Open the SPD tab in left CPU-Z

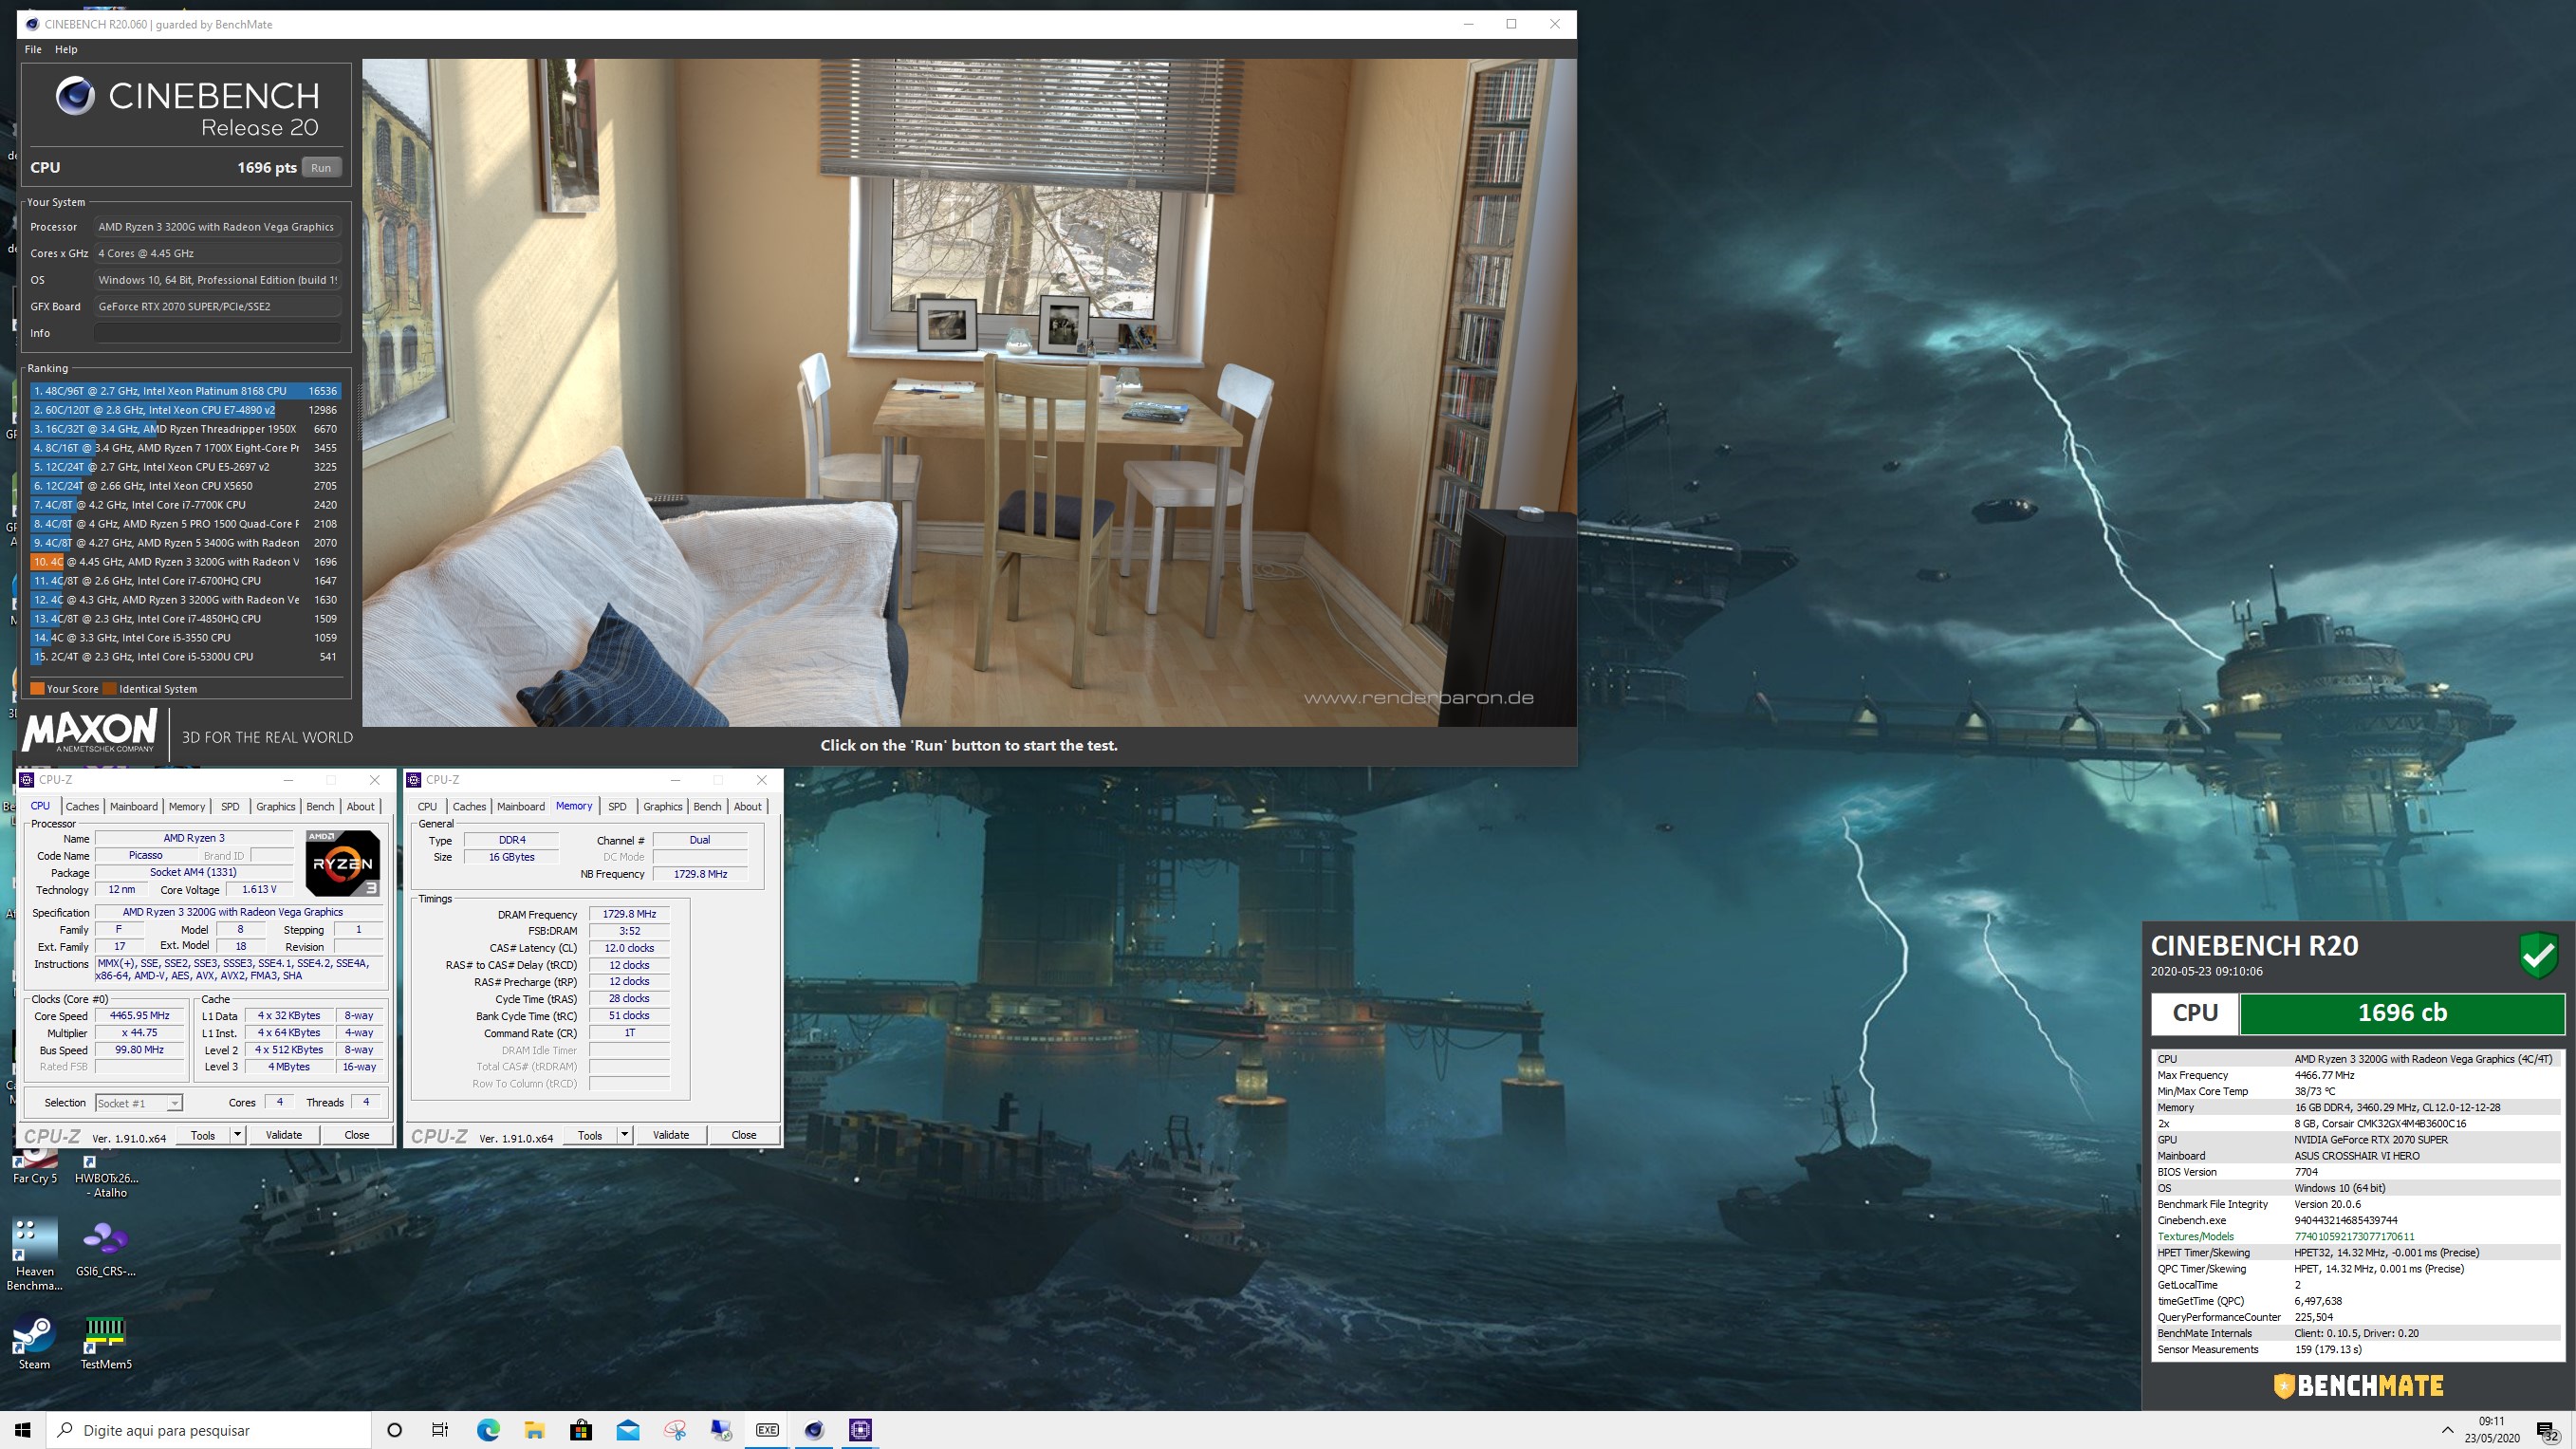coord(230,806)
